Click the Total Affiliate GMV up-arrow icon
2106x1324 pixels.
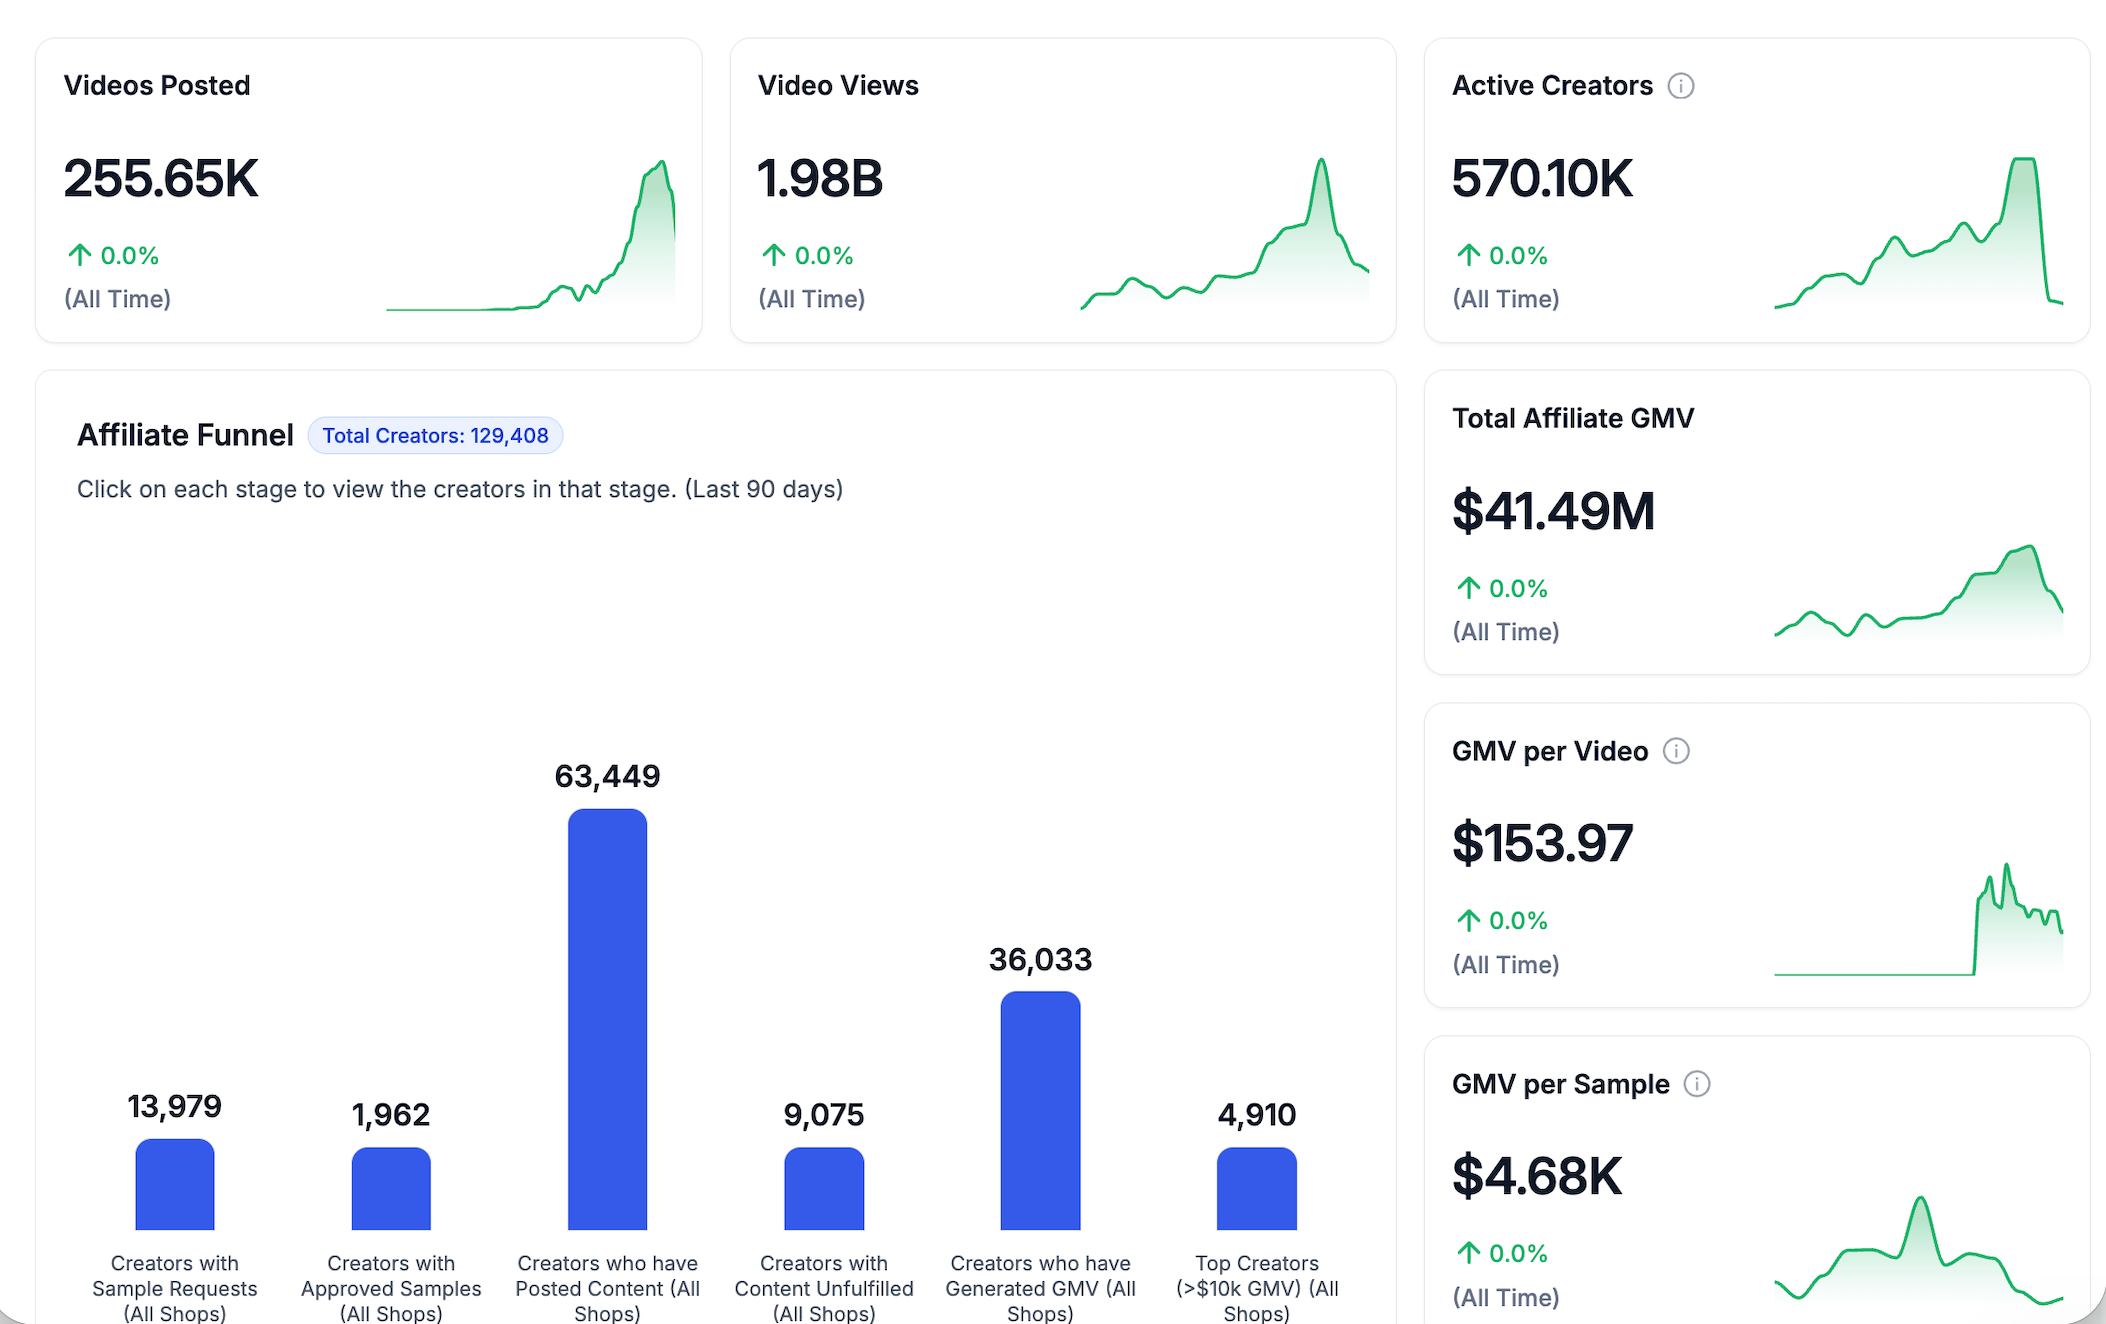[x=1468, y=589]
